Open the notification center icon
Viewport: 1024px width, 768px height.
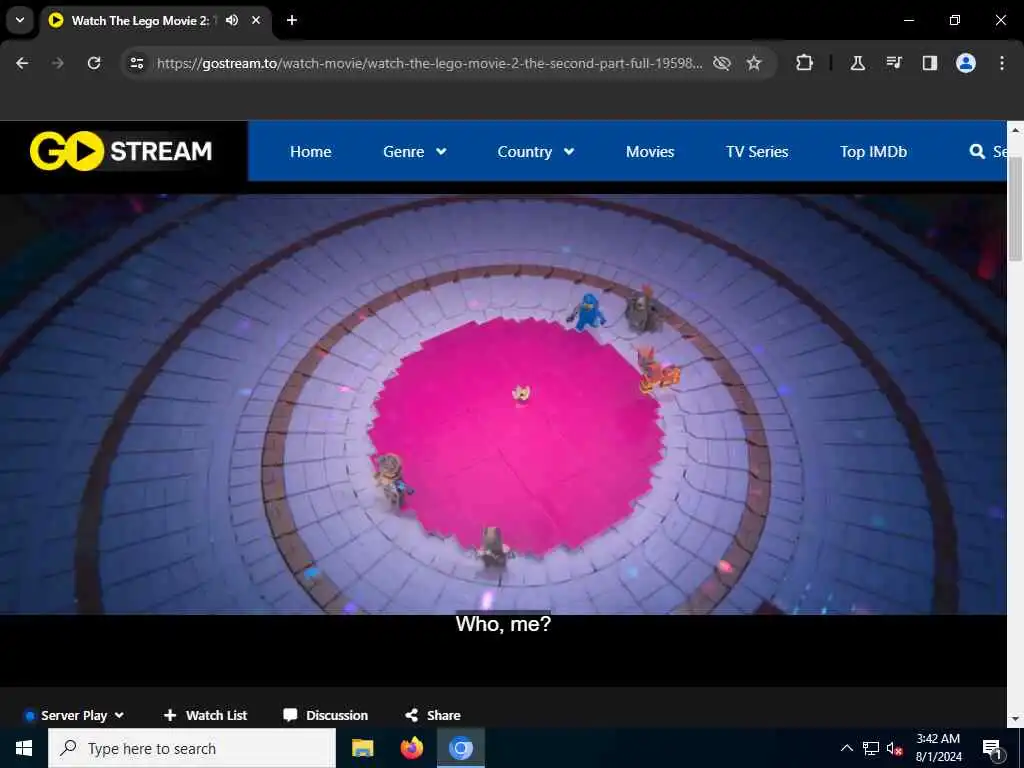[x=992, y=749]
